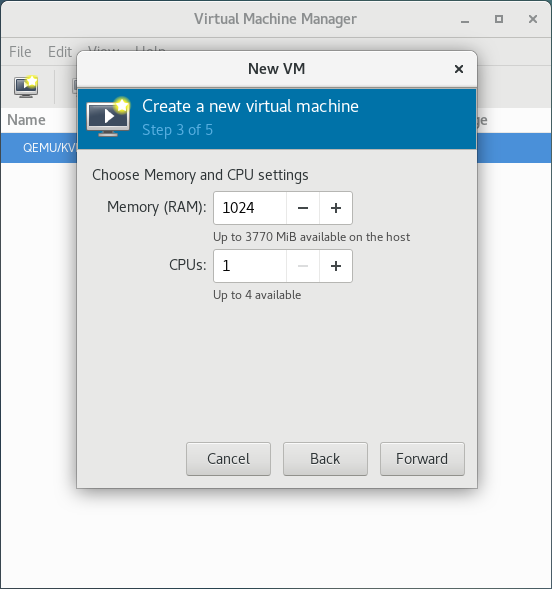Click the wizard monitor icon in blue banner

pyautogui.click(x=109, y=117)
